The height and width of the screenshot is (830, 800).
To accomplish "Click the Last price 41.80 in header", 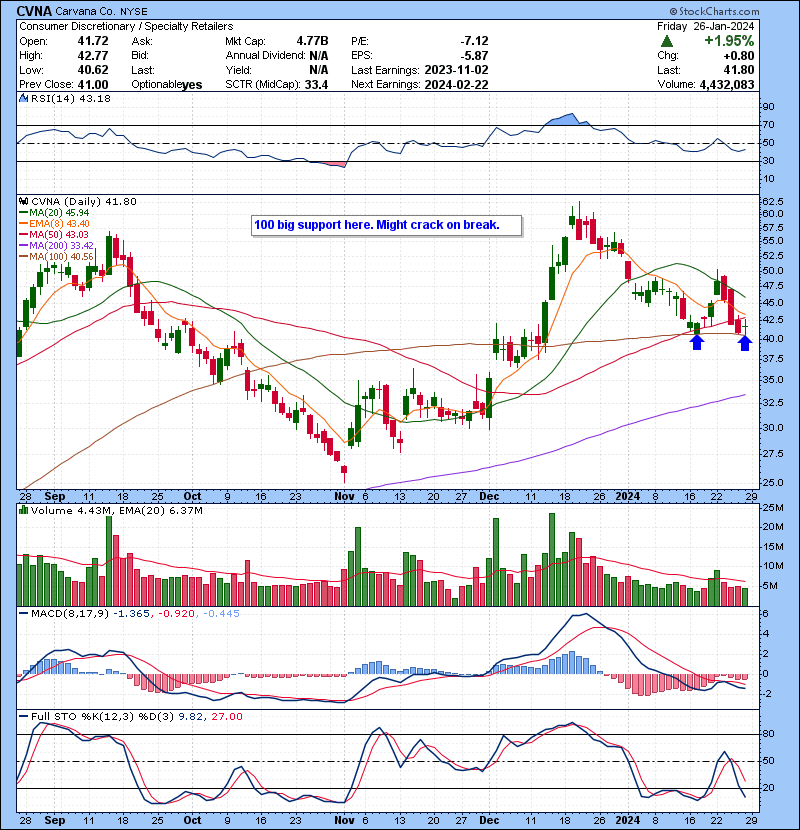I will pos(739,70).
